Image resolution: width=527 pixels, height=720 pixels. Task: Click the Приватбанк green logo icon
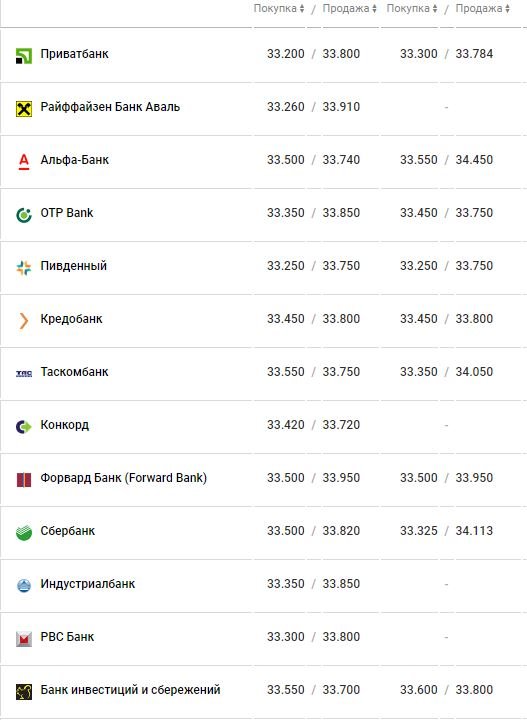coord(24,56)
